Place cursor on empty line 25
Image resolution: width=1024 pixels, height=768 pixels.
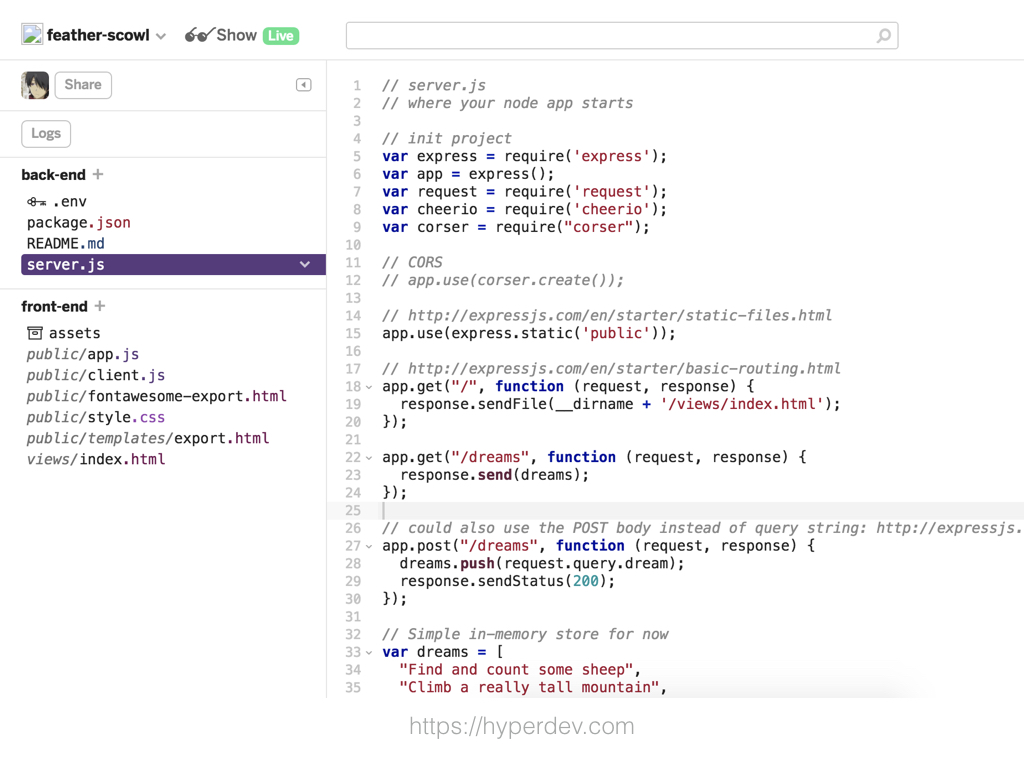click(675, 511)
